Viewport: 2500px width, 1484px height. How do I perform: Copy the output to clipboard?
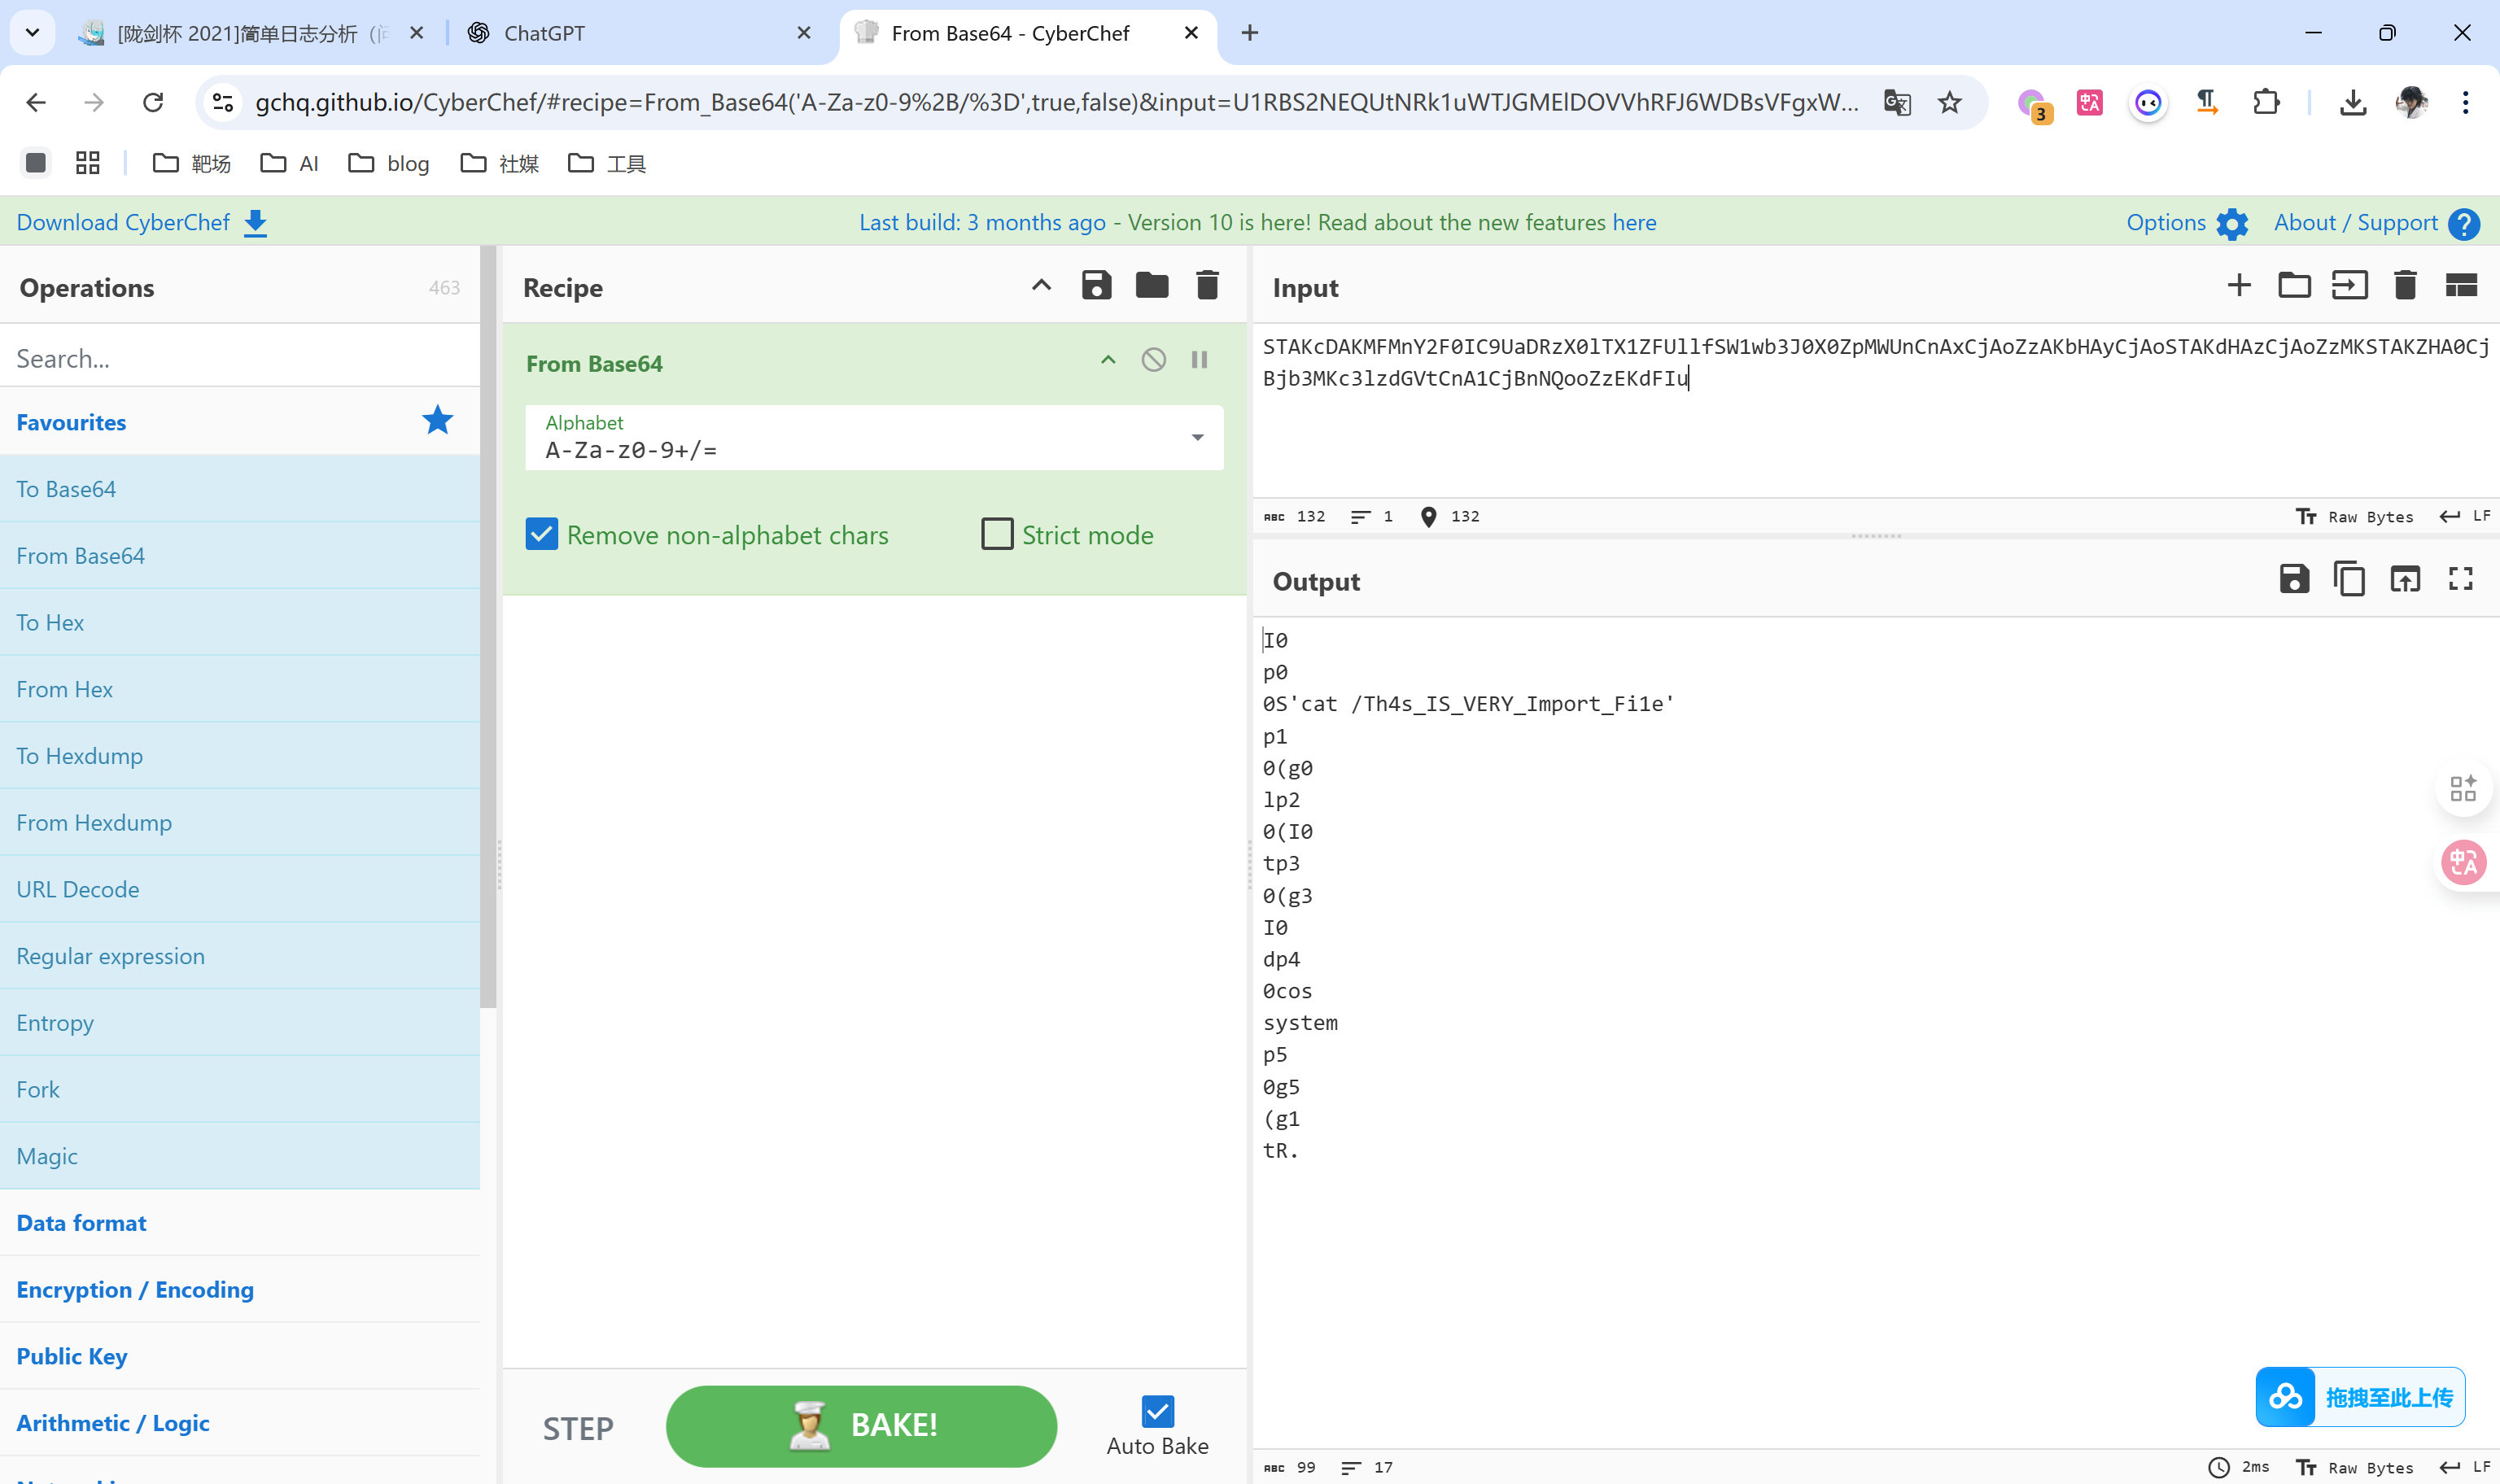(x=2349, y=579)
